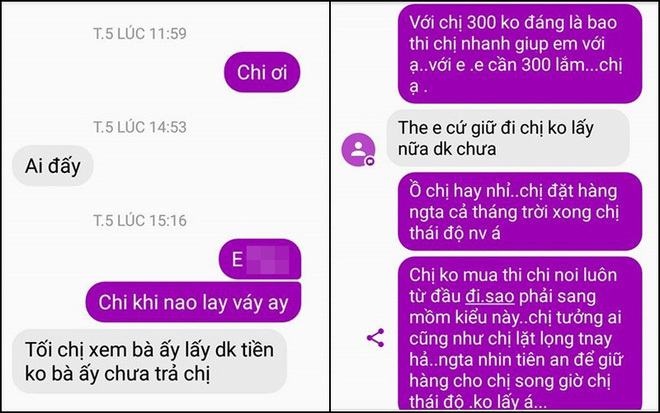Tap message starting "Chị ko mua thi chi noi"
This screenshot has height=413, width=660.
pyautogui.click(x=520, y=333)
